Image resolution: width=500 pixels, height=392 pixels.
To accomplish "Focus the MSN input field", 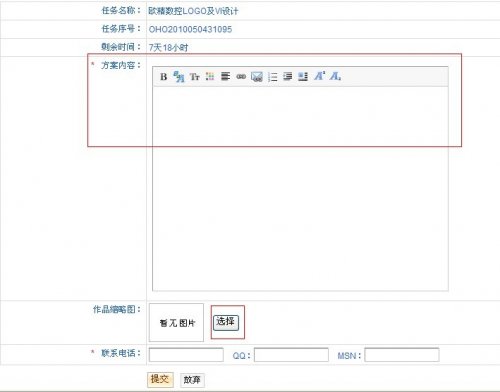I will coord(402,355).
